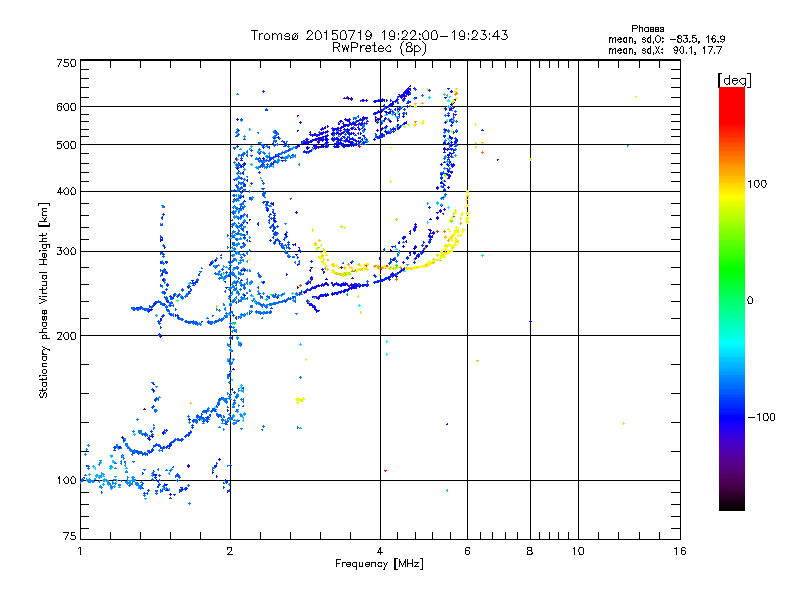Click the y-axis tick label '300'
This screenshot has height=600, width=800.
click(x=67, y=251)
